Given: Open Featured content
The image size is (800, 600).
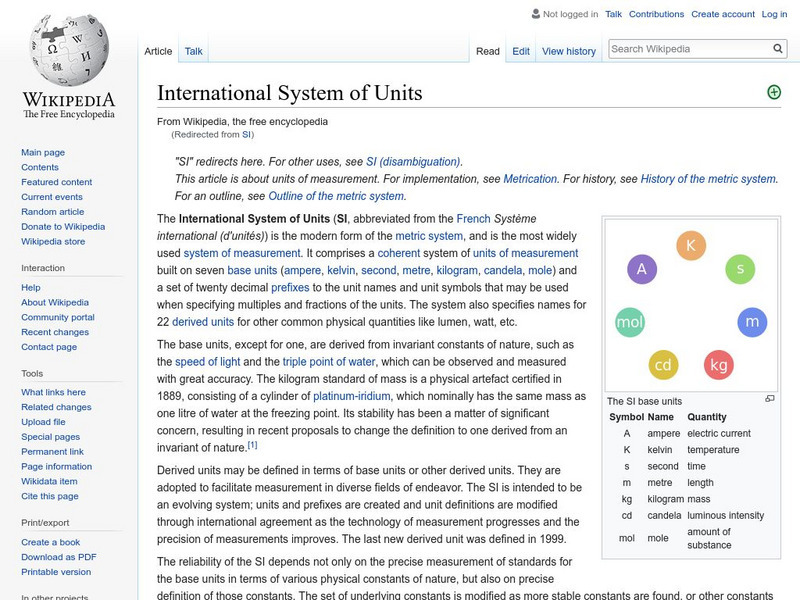Looking at the screenshot, I should point(57,182).
